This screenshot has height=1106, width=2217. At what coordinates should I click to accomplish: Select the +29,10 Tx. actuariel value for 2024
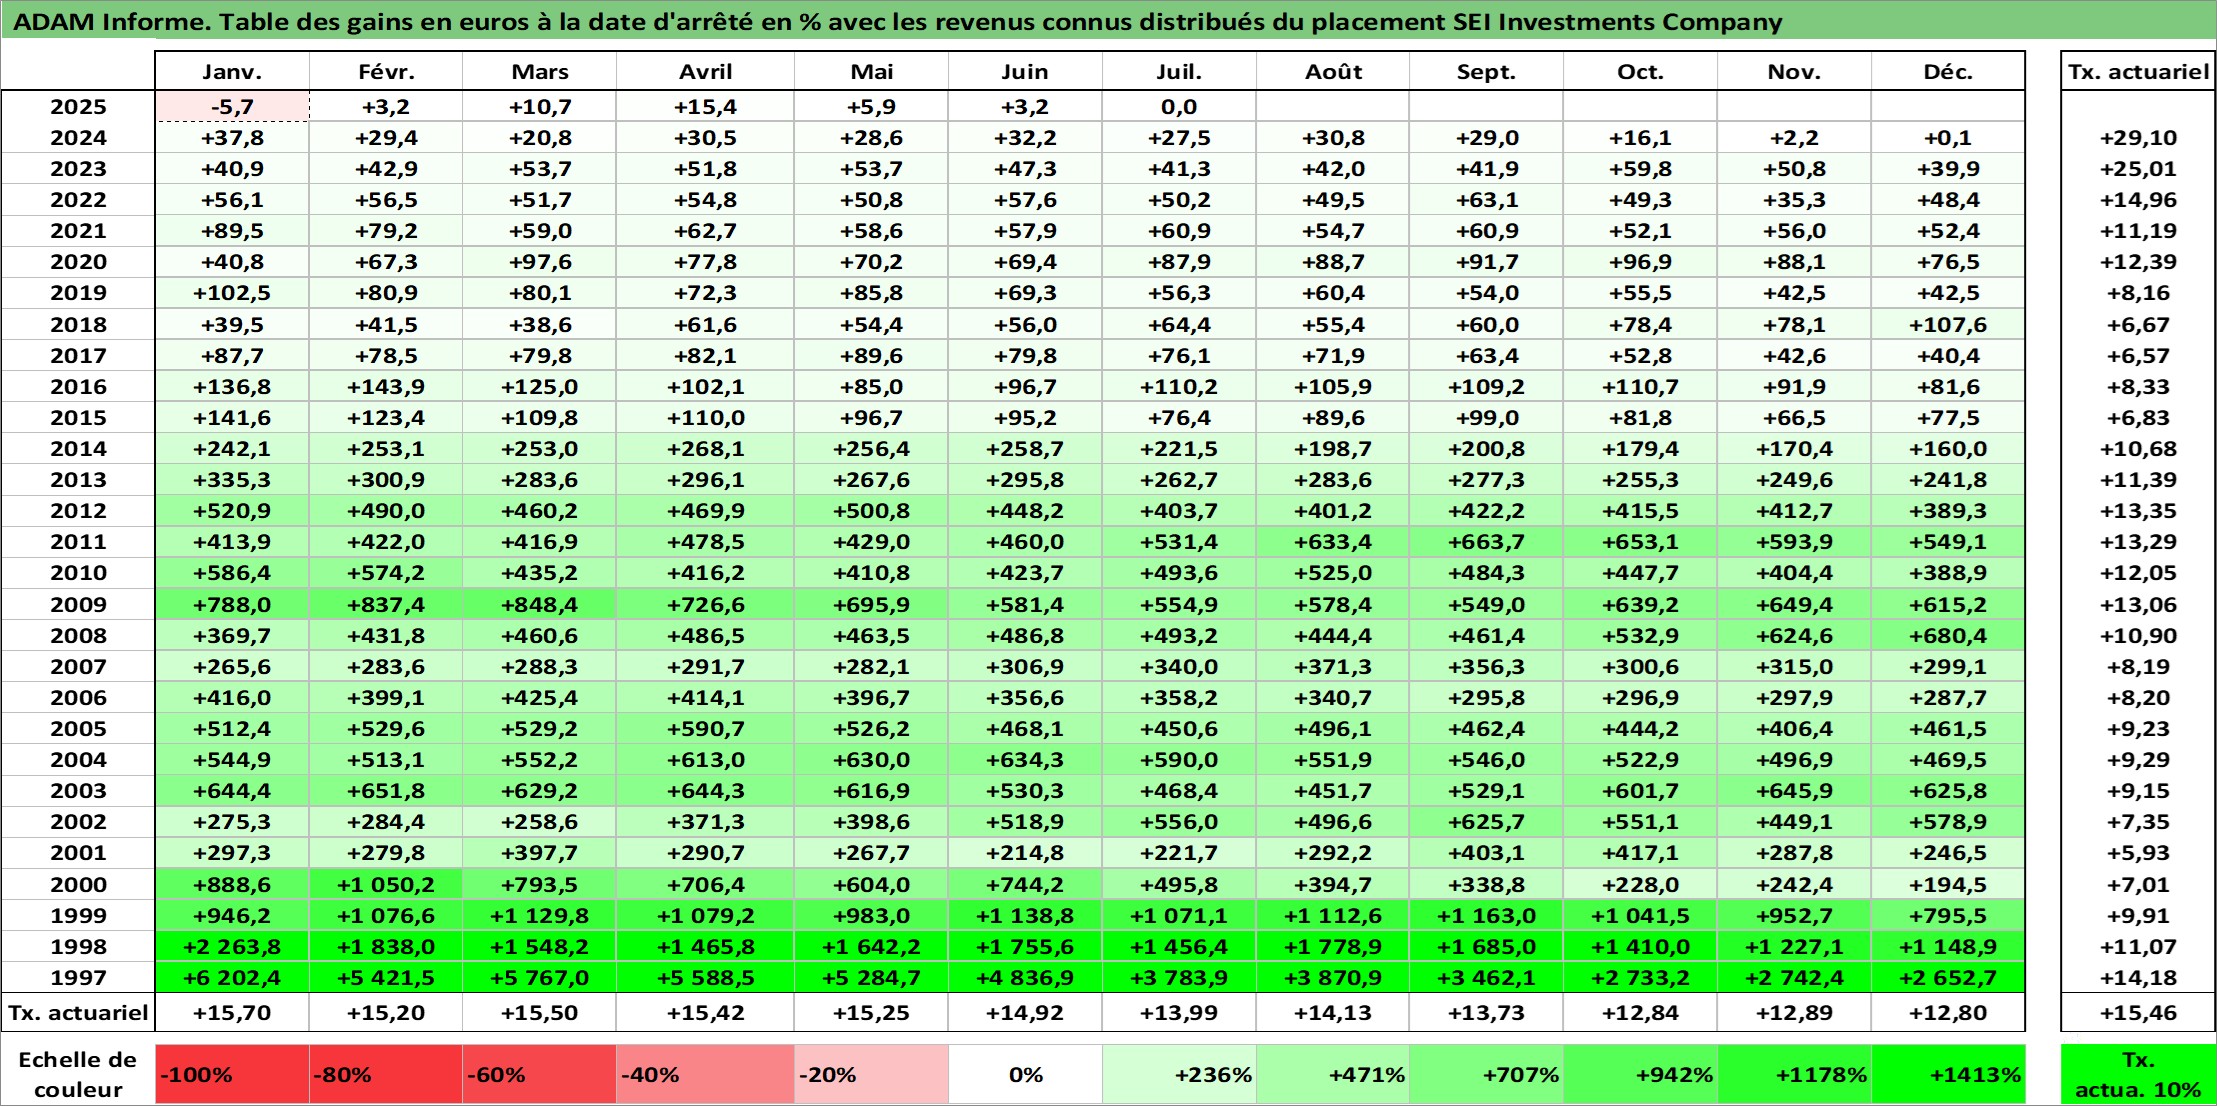(2138, 138)
